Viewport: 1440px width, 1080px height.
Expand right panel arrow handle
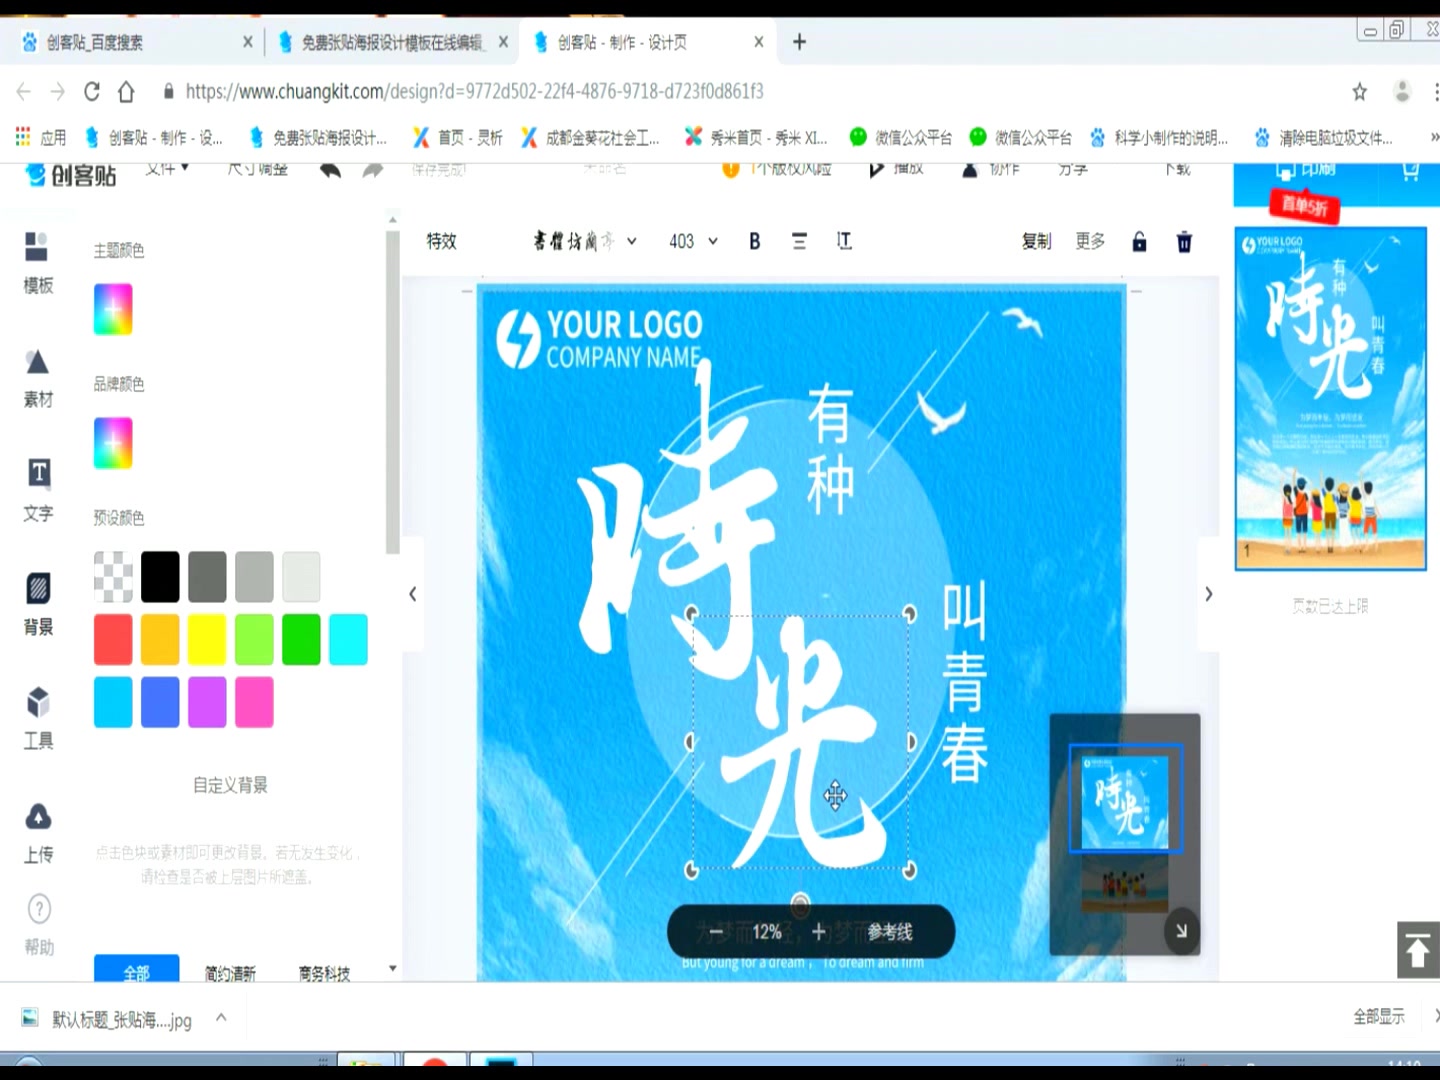[x=1208, y=594]
